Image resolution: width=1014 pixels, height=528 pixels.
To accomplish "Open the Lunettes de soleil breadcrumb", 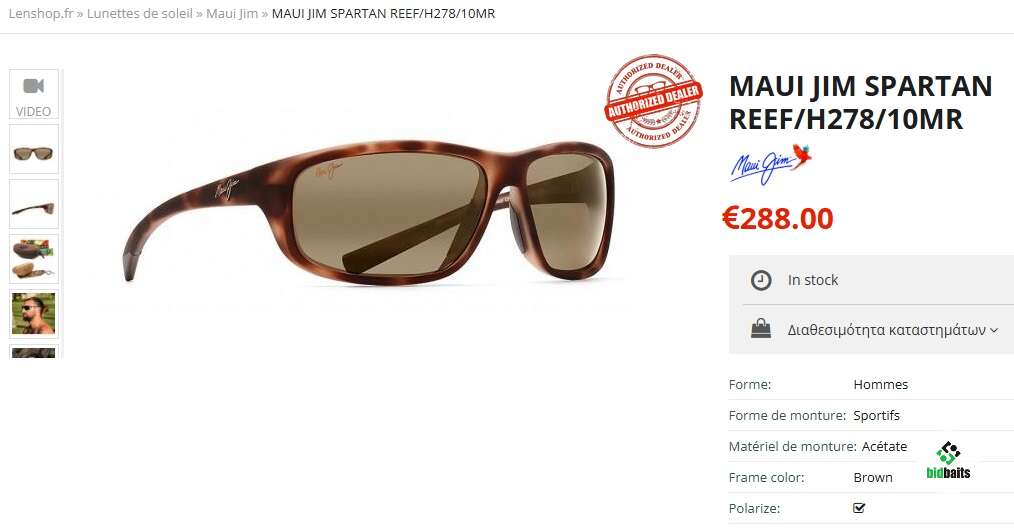I will (140, 14).
